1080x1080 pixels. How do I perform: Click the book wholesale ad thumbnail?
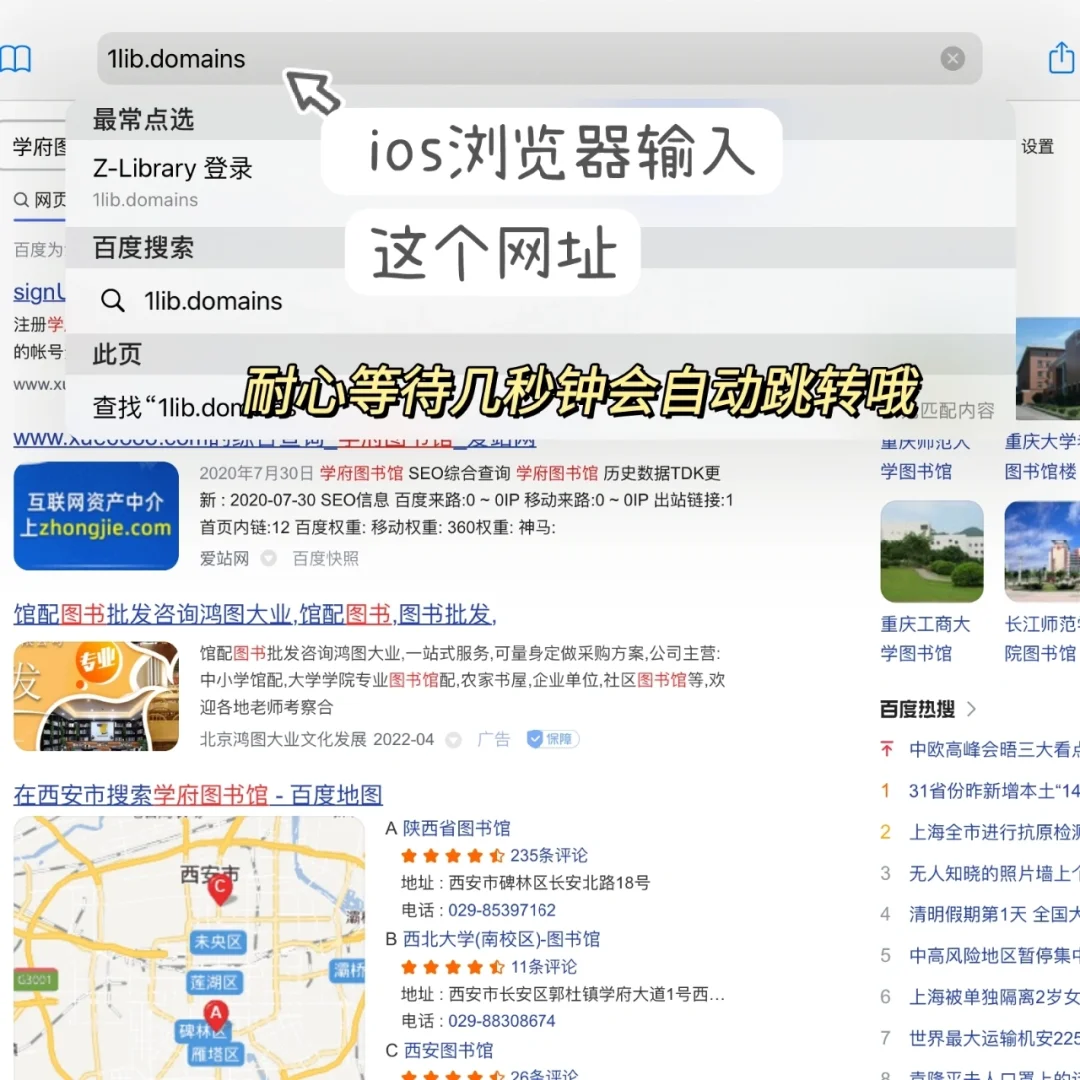[96, 696]
